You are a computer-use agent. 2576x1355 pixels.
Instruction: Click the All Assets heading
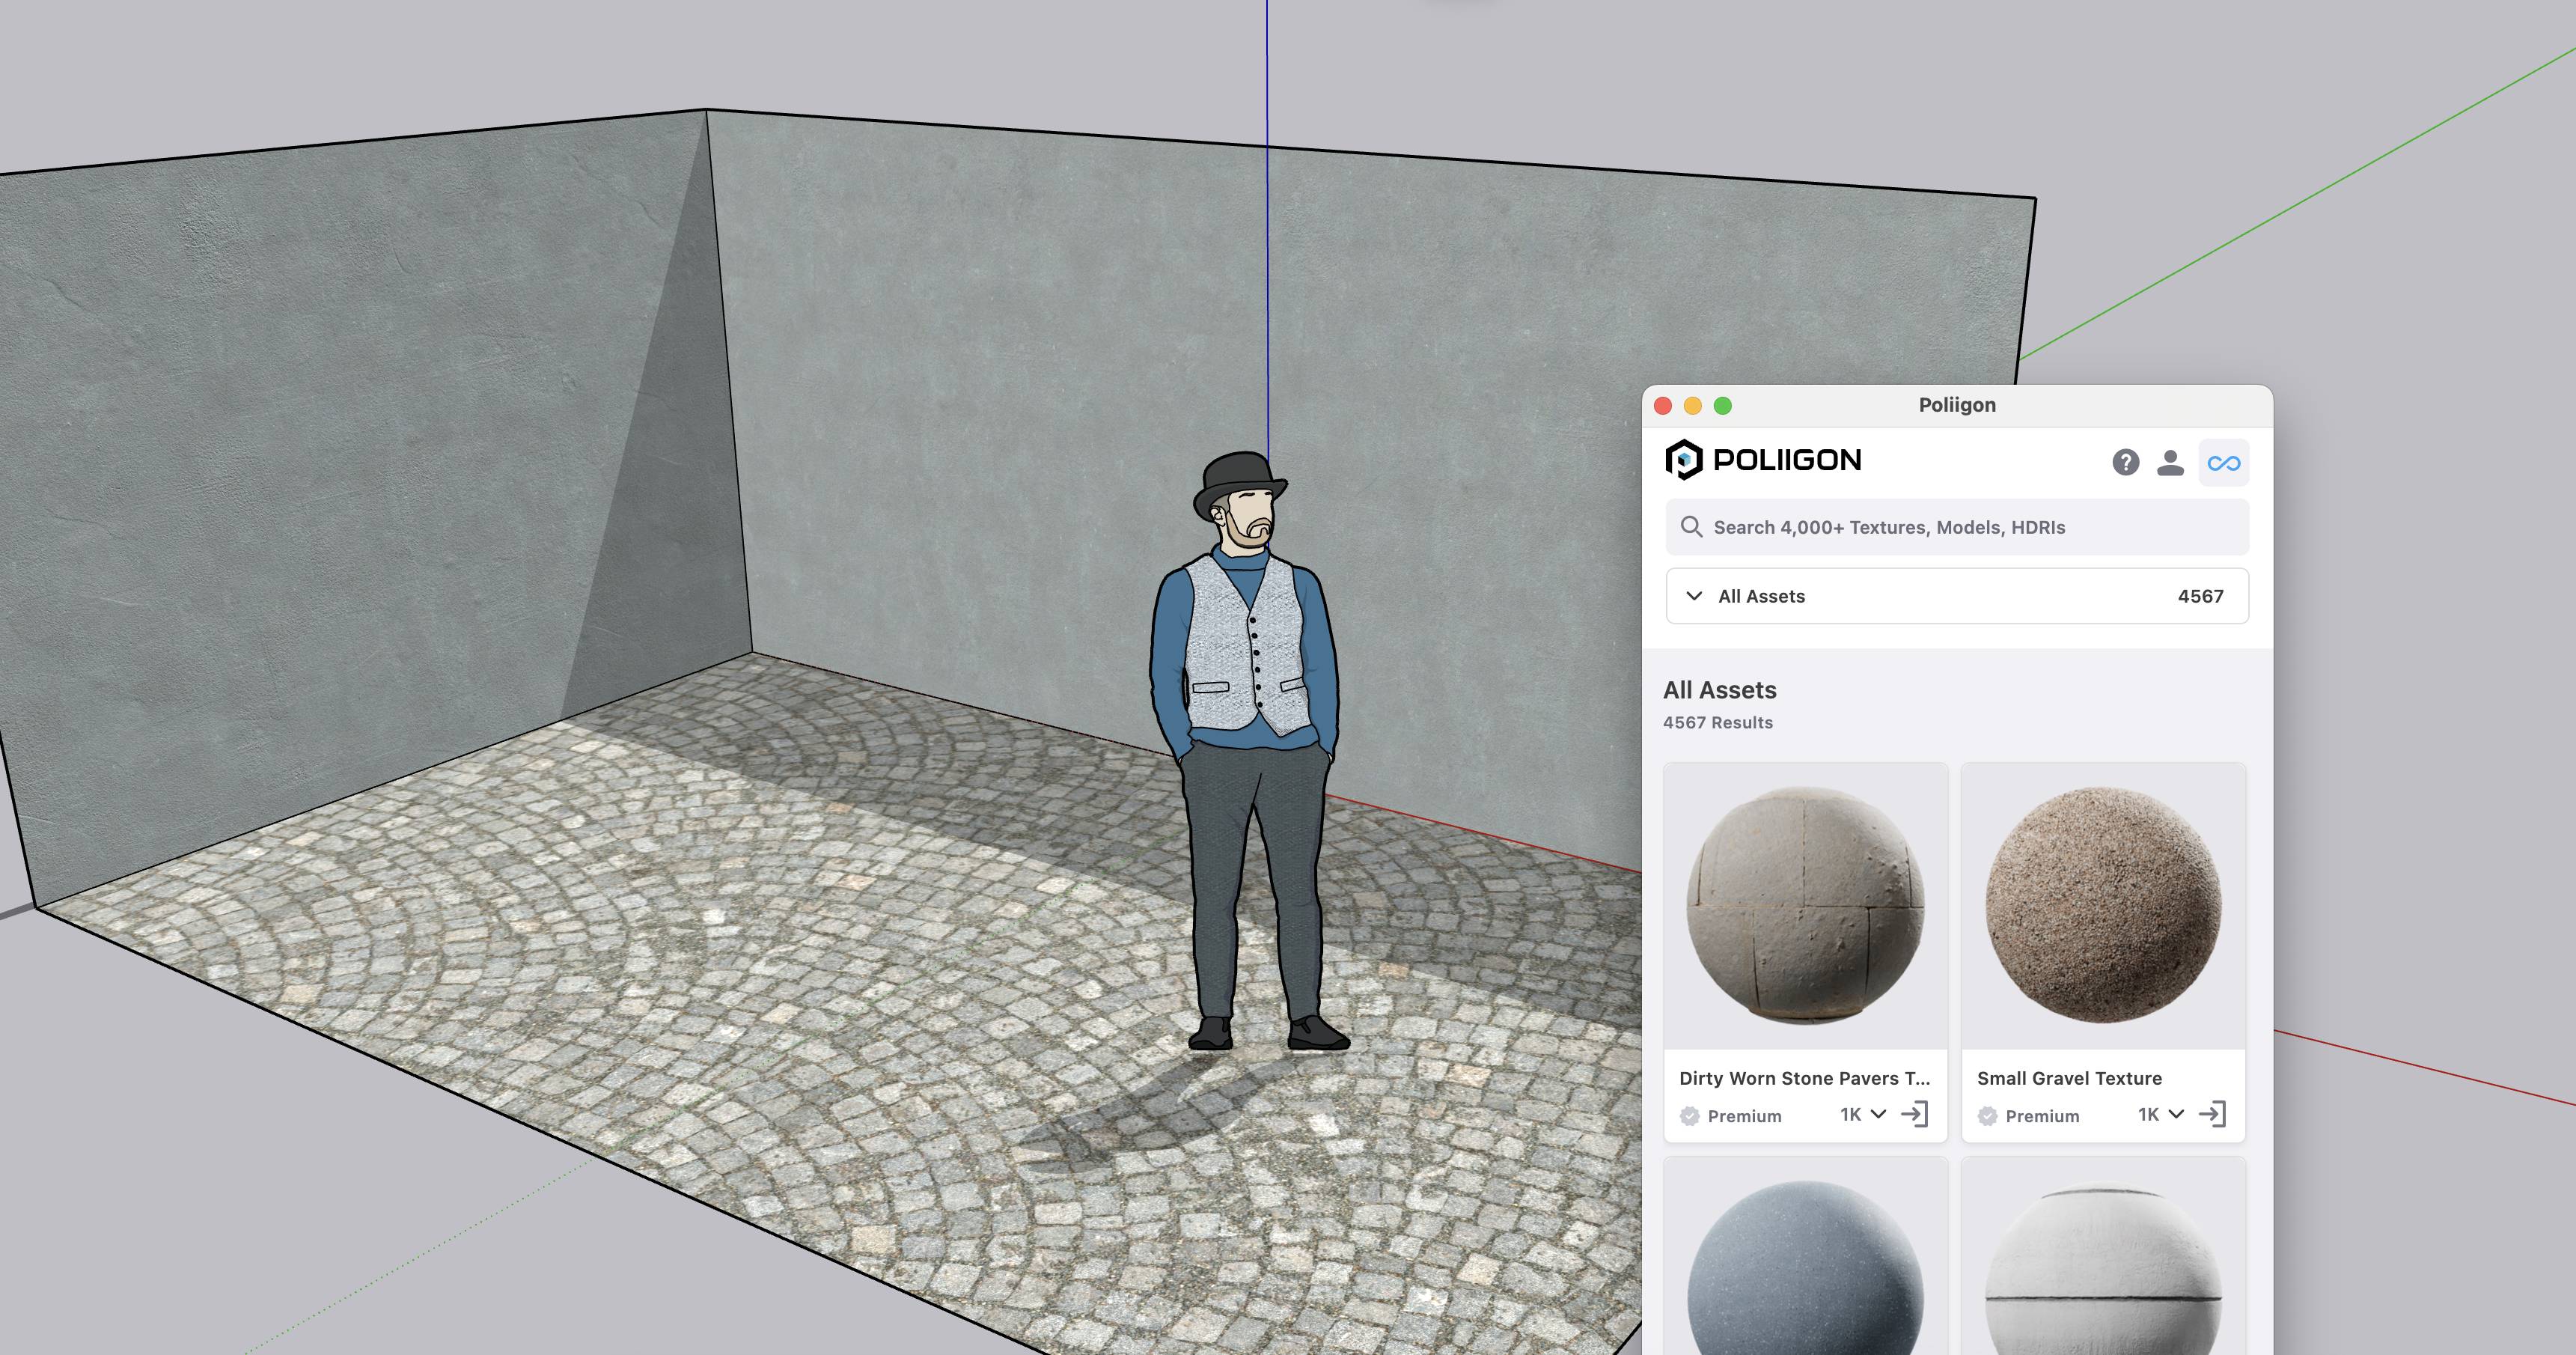click(1720, 690)
